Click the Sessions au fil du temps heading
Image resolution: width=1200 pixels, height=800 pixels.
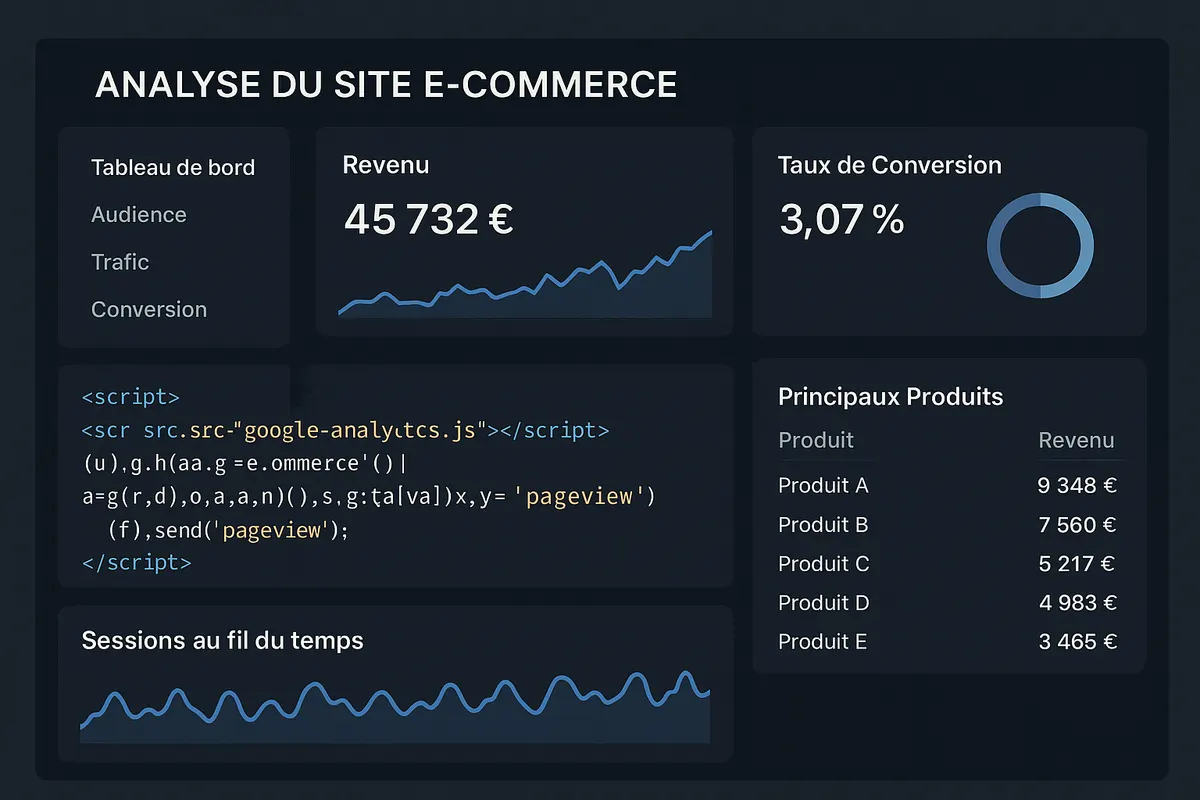click(222, 640)
